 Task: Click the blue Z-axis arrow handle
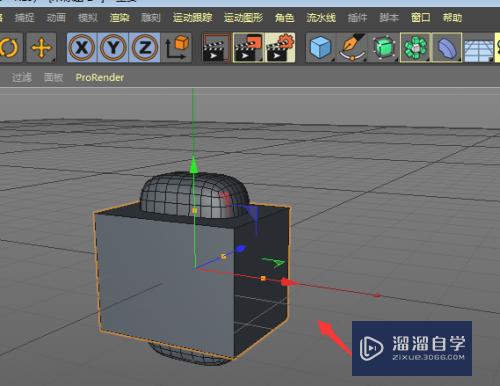coord(241,249)
